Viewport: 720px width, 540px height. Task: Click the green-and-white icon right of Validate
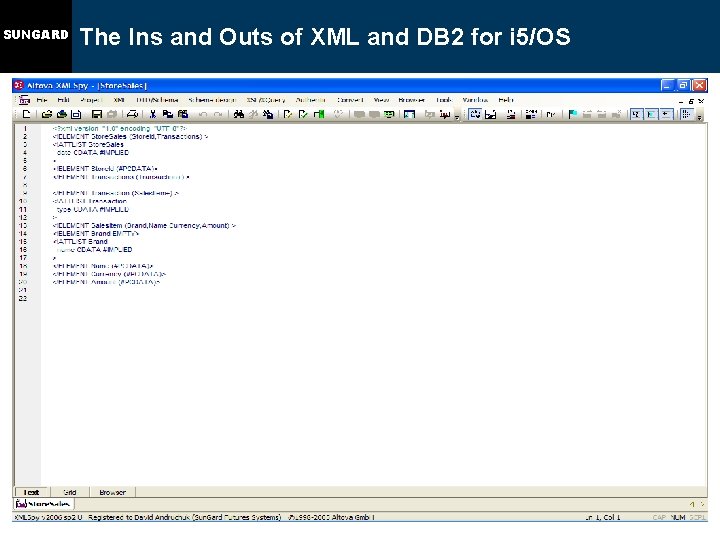[319, 114]
